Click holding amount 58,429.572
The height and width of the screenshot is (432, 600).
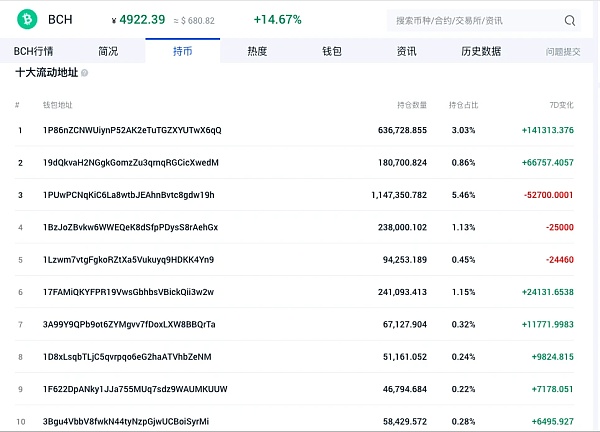405,421
